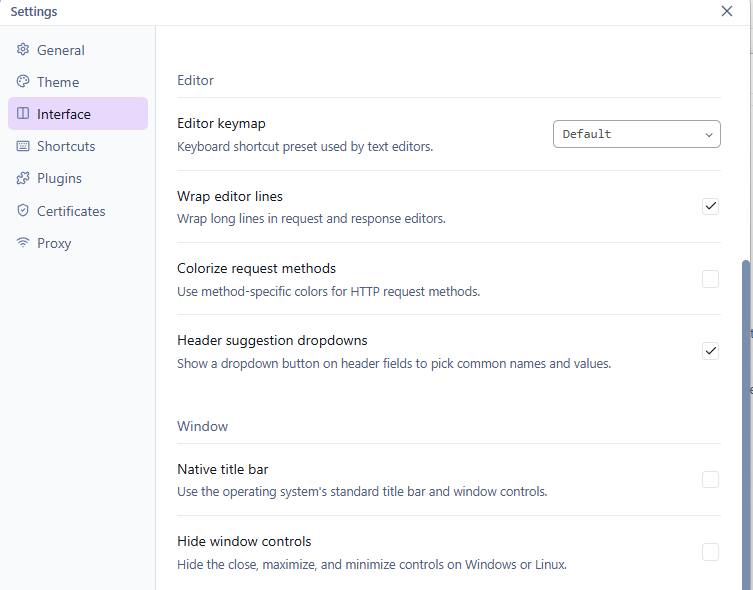Open the General settings section

click(78, 50)
